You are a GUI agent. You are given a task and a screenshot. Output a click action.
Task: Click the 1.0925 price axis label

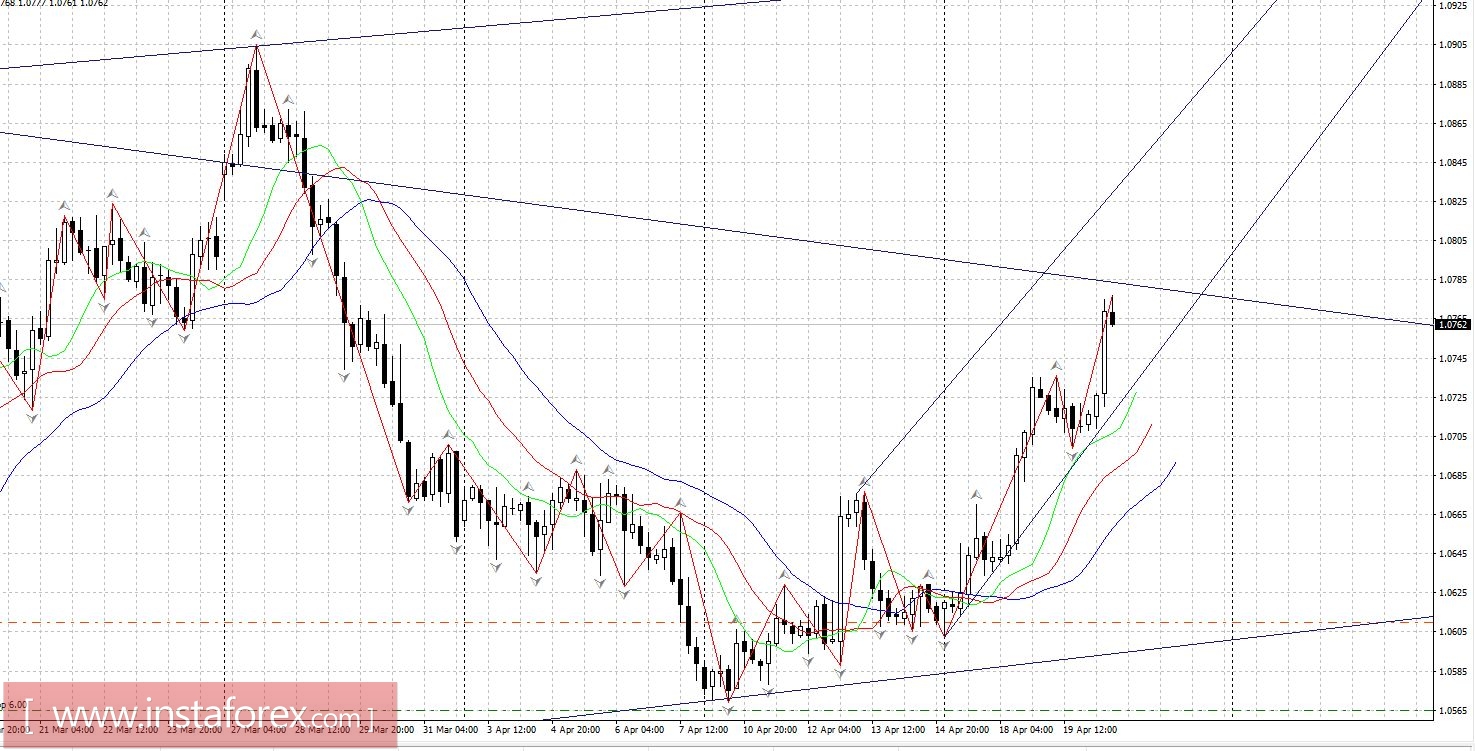click(1453, 6)
